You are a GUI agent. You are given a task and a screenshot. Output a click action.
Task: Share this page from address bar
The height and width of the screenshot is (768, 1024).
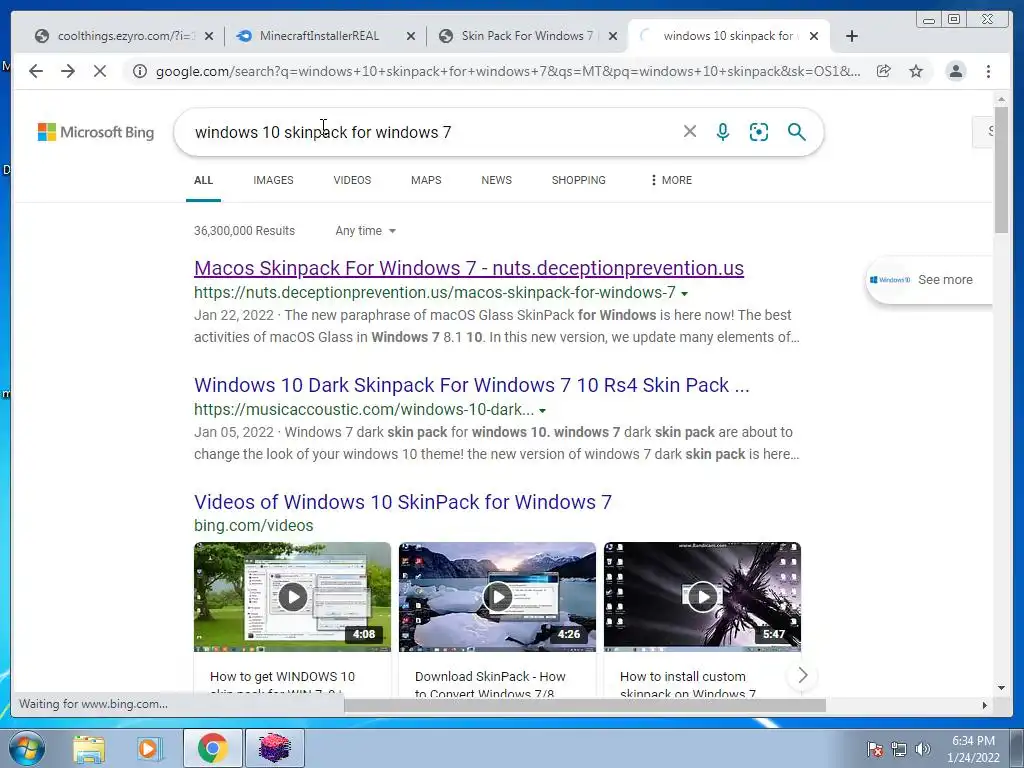pyautogui.click(x=884, y=71)
